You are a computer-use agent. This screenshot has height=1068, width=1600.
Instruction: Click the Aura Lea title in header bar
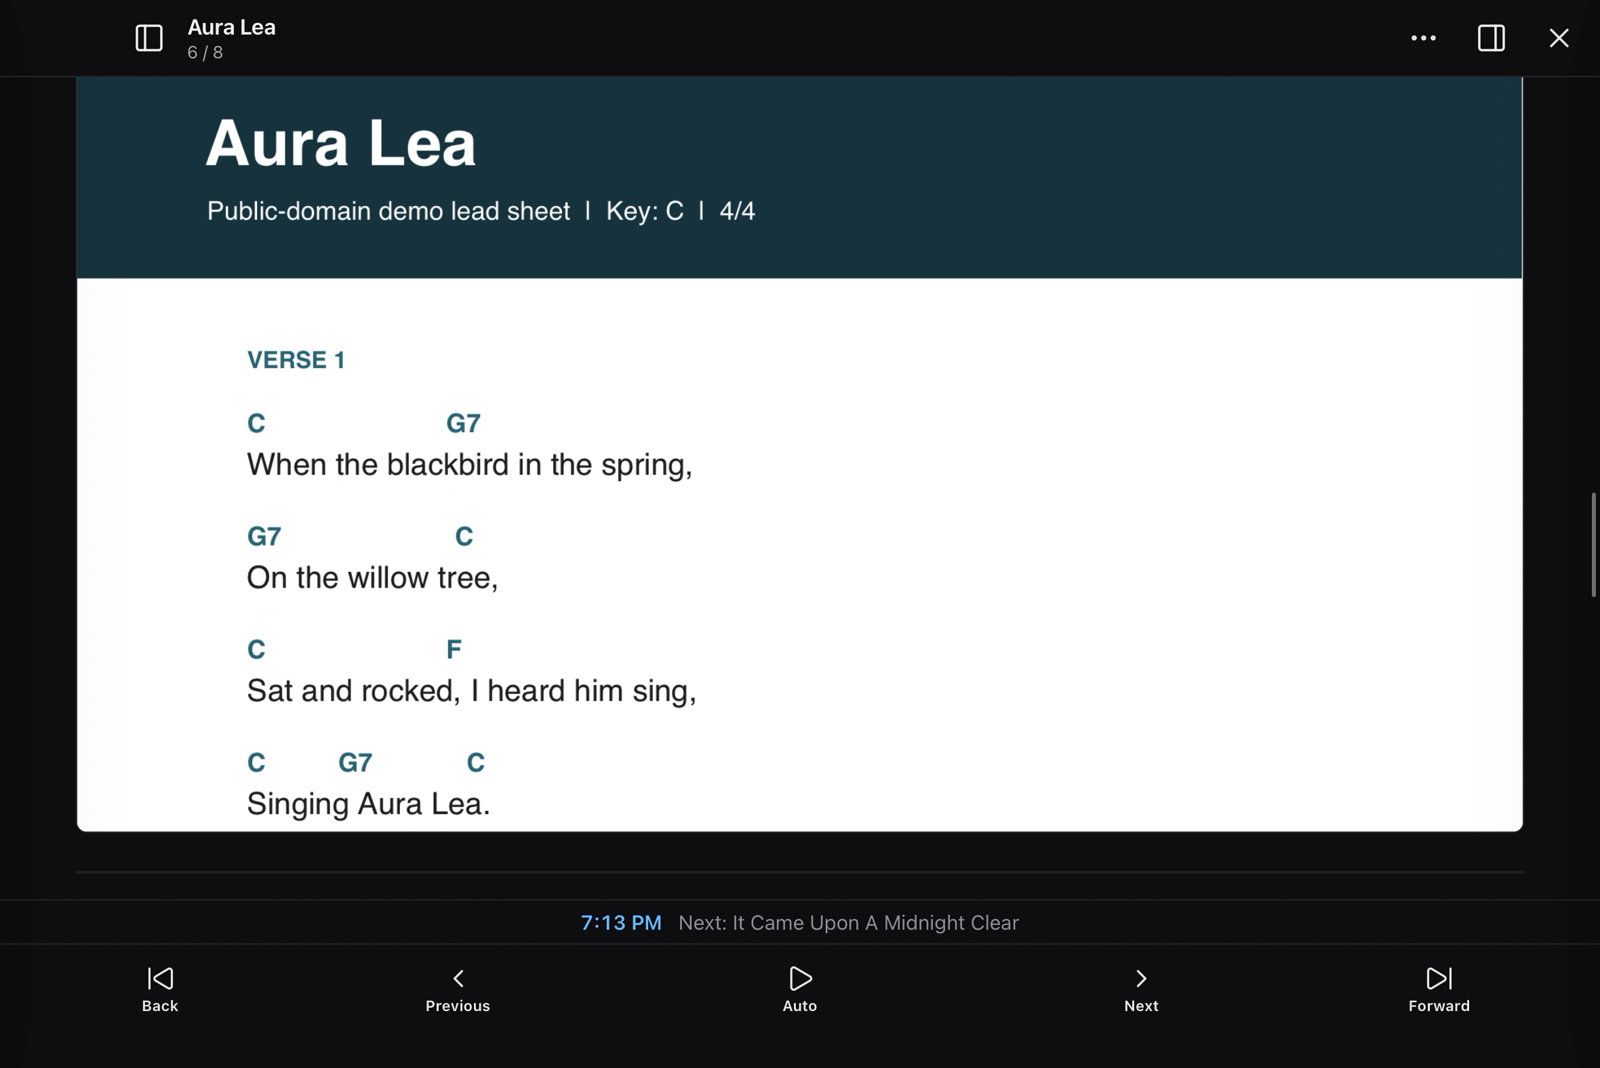tap(231, 28)
